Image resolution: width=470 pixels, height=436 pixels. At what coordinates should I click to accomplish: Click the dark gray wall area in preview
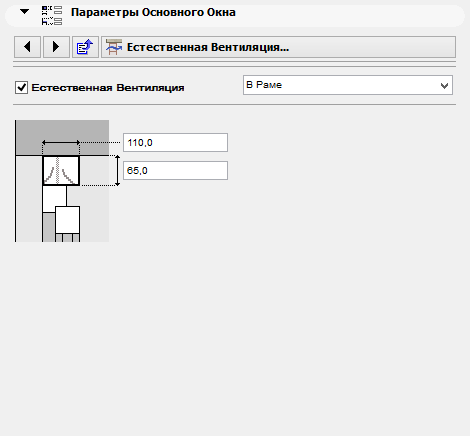pos(62,137)
